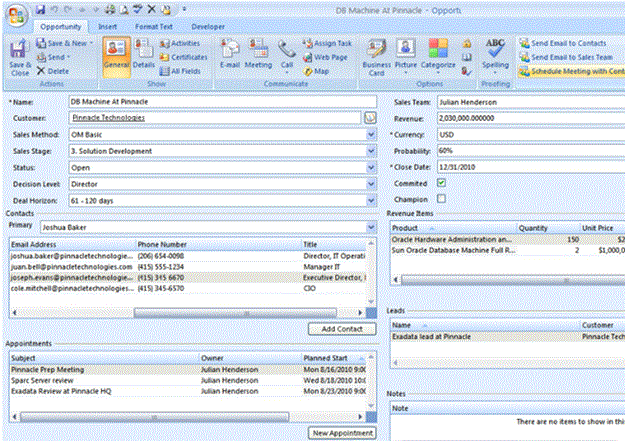The width and height of the screenshot is (627, 441).
Task: Sort by Planned Start column header
Action: 334,358
